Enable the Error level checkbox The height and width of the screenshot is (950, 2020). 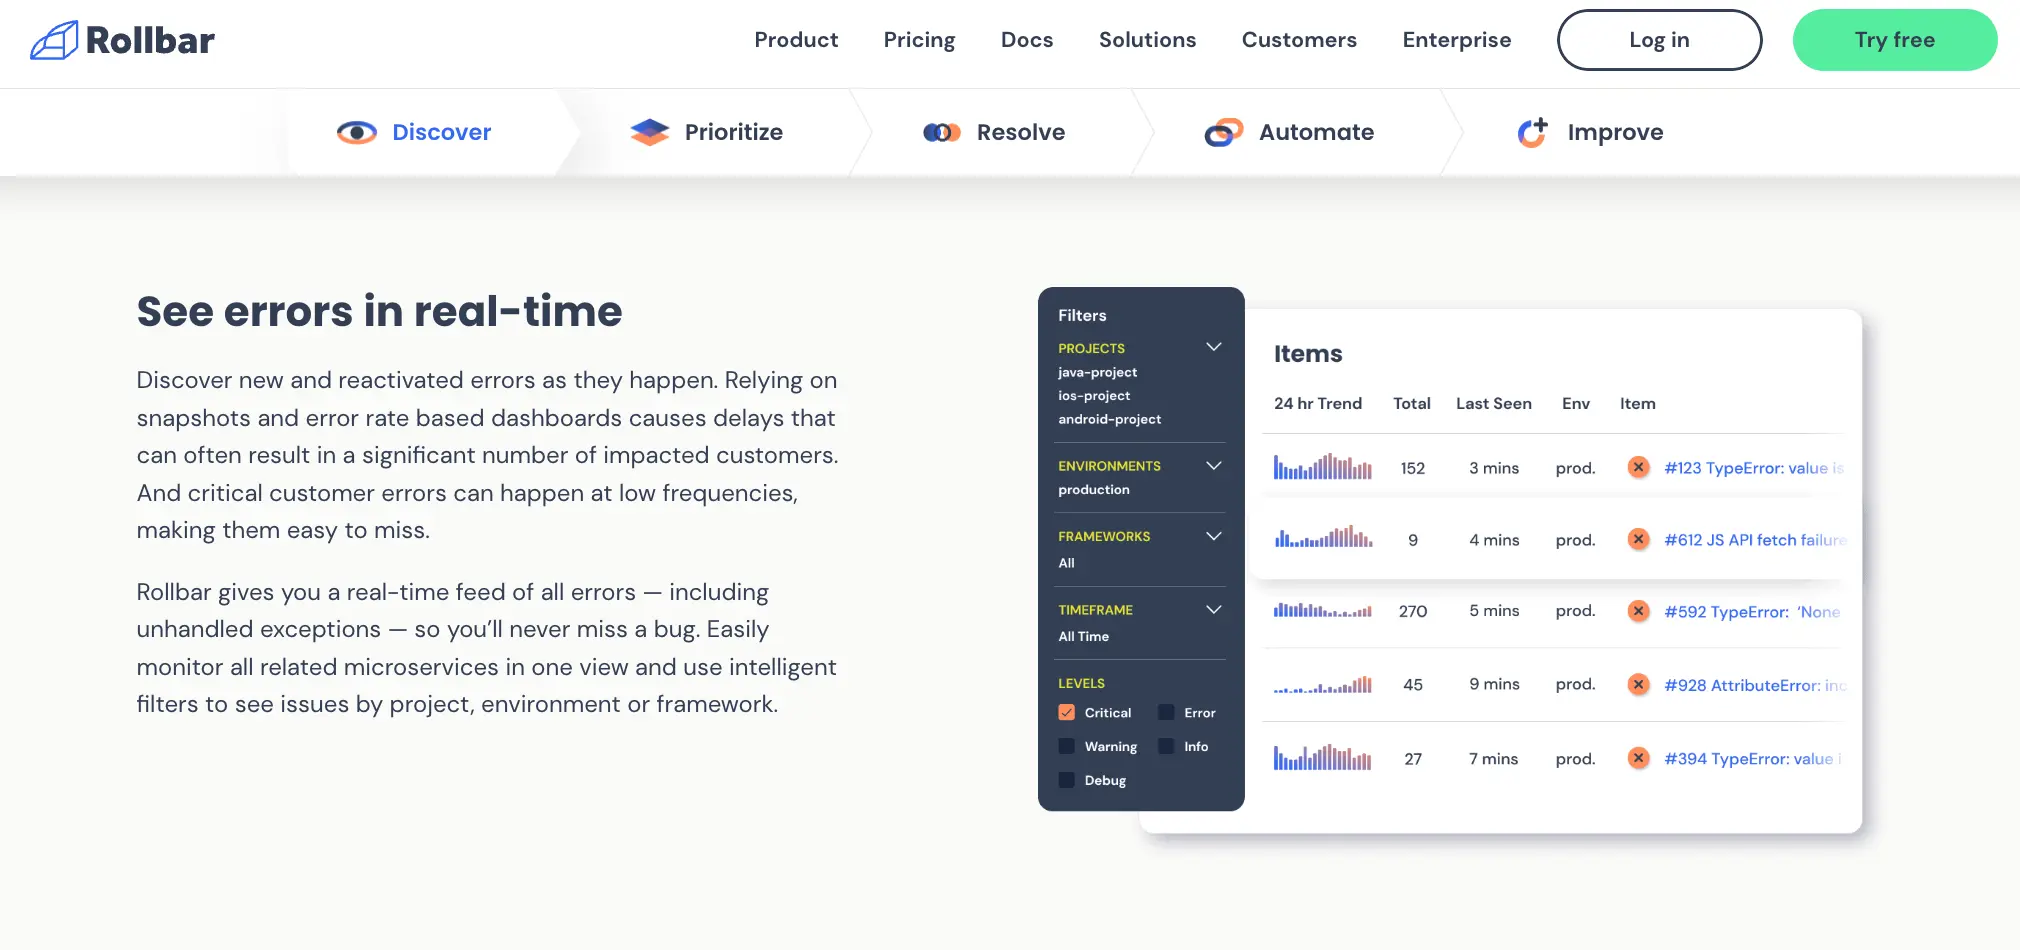point(1166,713)
